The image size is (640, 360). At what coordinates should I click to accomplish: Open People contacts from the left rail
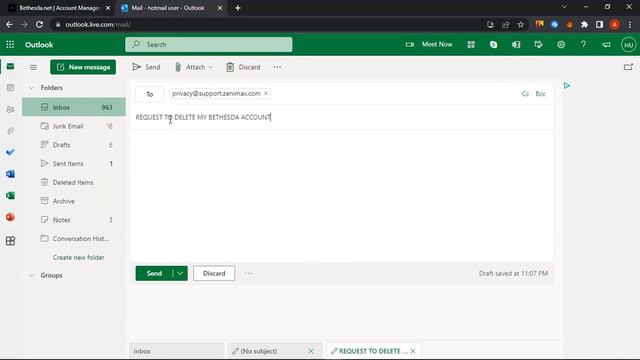point(10,109)
